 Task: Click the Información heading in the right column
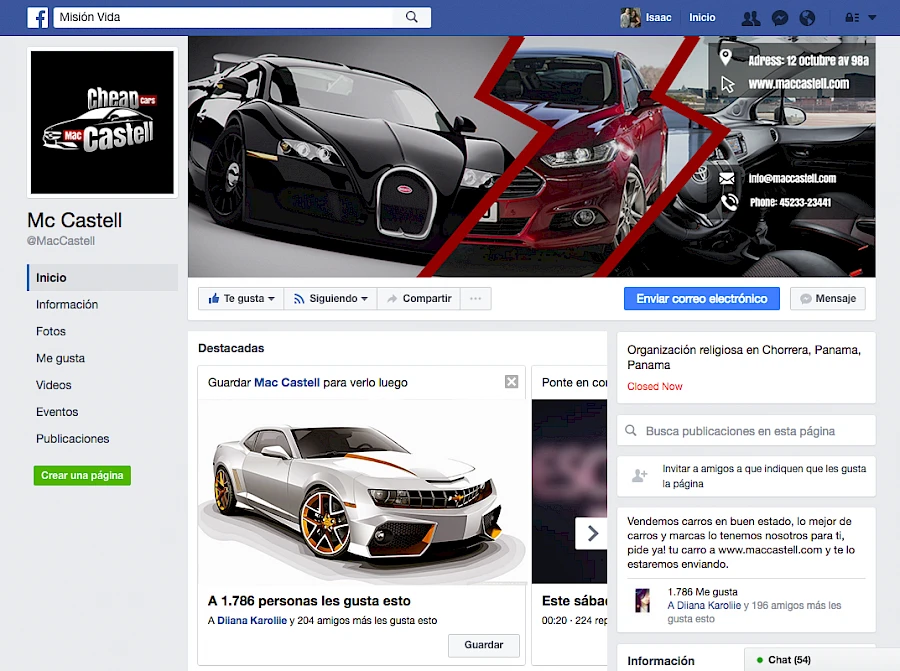click(x=661, y=661)
